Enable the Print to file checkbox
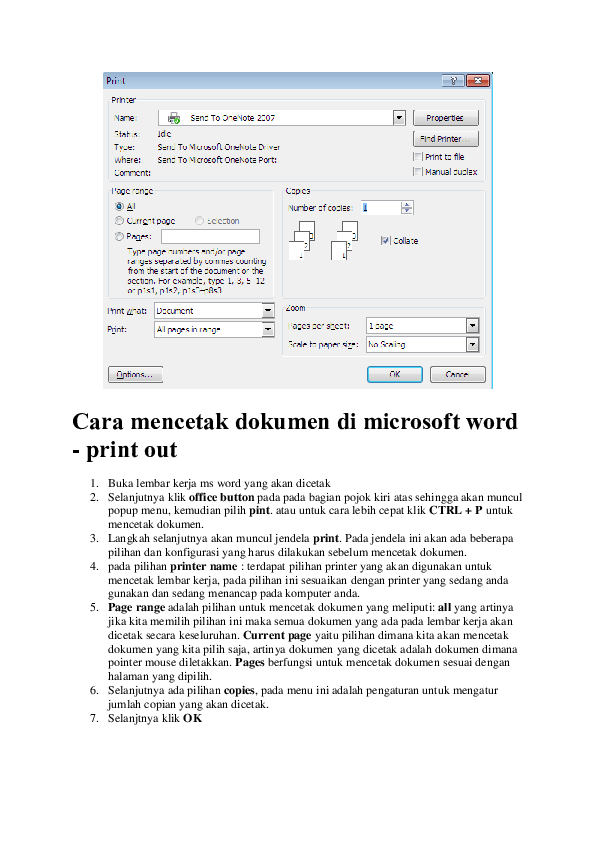595x842 pixels. tap(418, 156)
